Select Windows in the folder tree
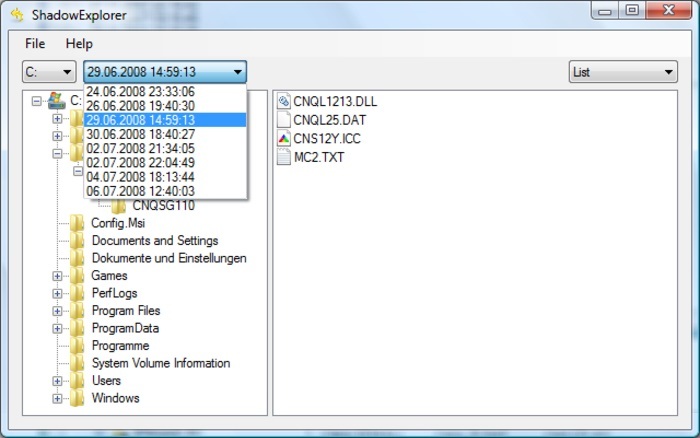 coord(116,398)
